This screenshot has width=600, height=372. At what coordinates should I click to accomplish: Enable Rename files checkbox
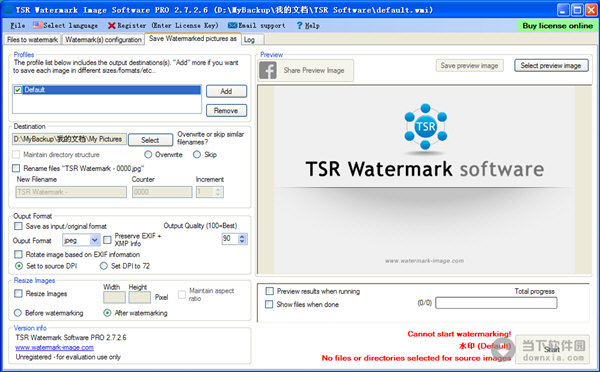[16, 168]
